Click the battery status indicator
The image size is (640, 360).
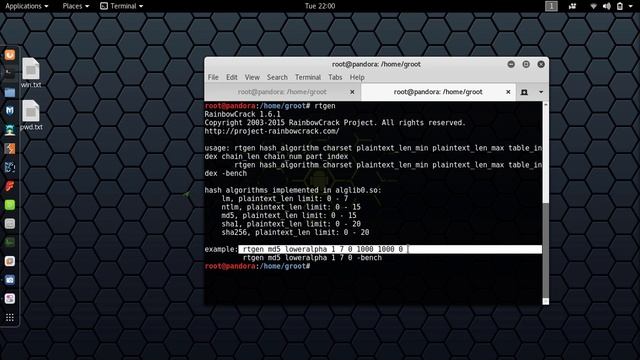(620, 6)
